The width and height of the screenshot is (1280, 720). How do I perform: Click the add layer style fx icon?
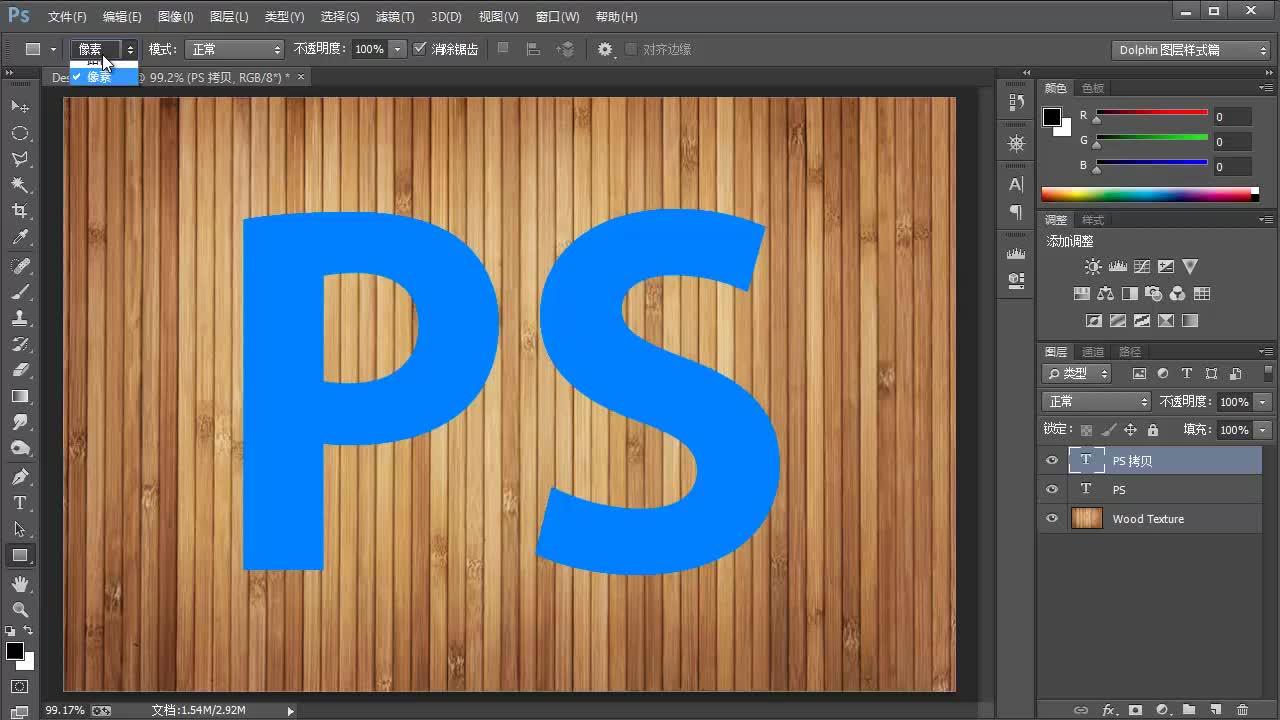pos(1108,710)
